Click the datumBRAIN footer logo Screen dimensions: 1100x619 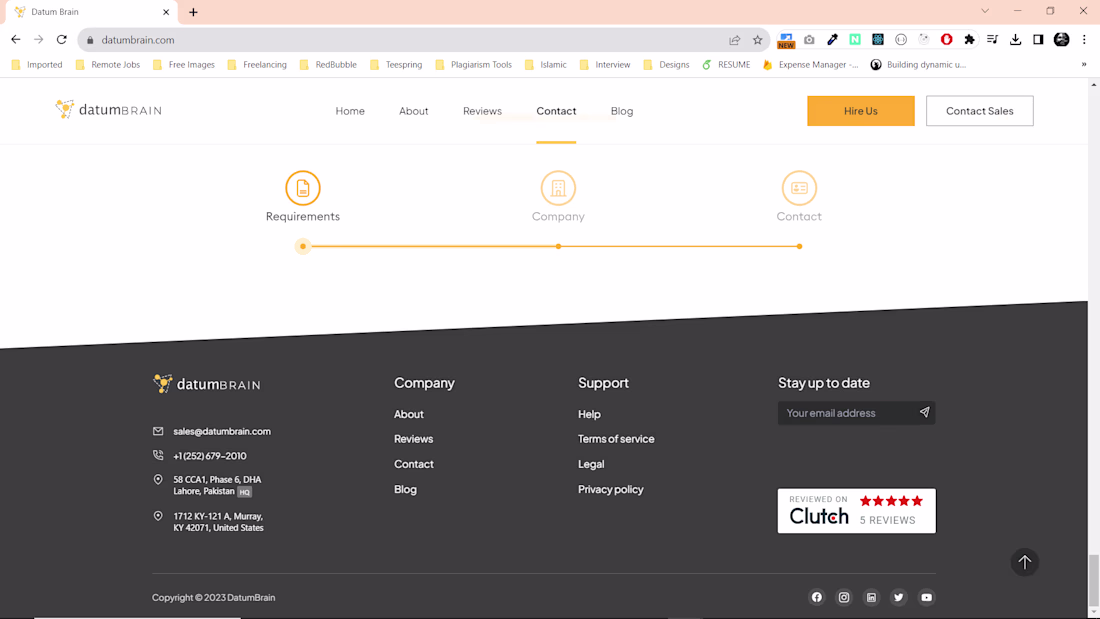[207, 384]
